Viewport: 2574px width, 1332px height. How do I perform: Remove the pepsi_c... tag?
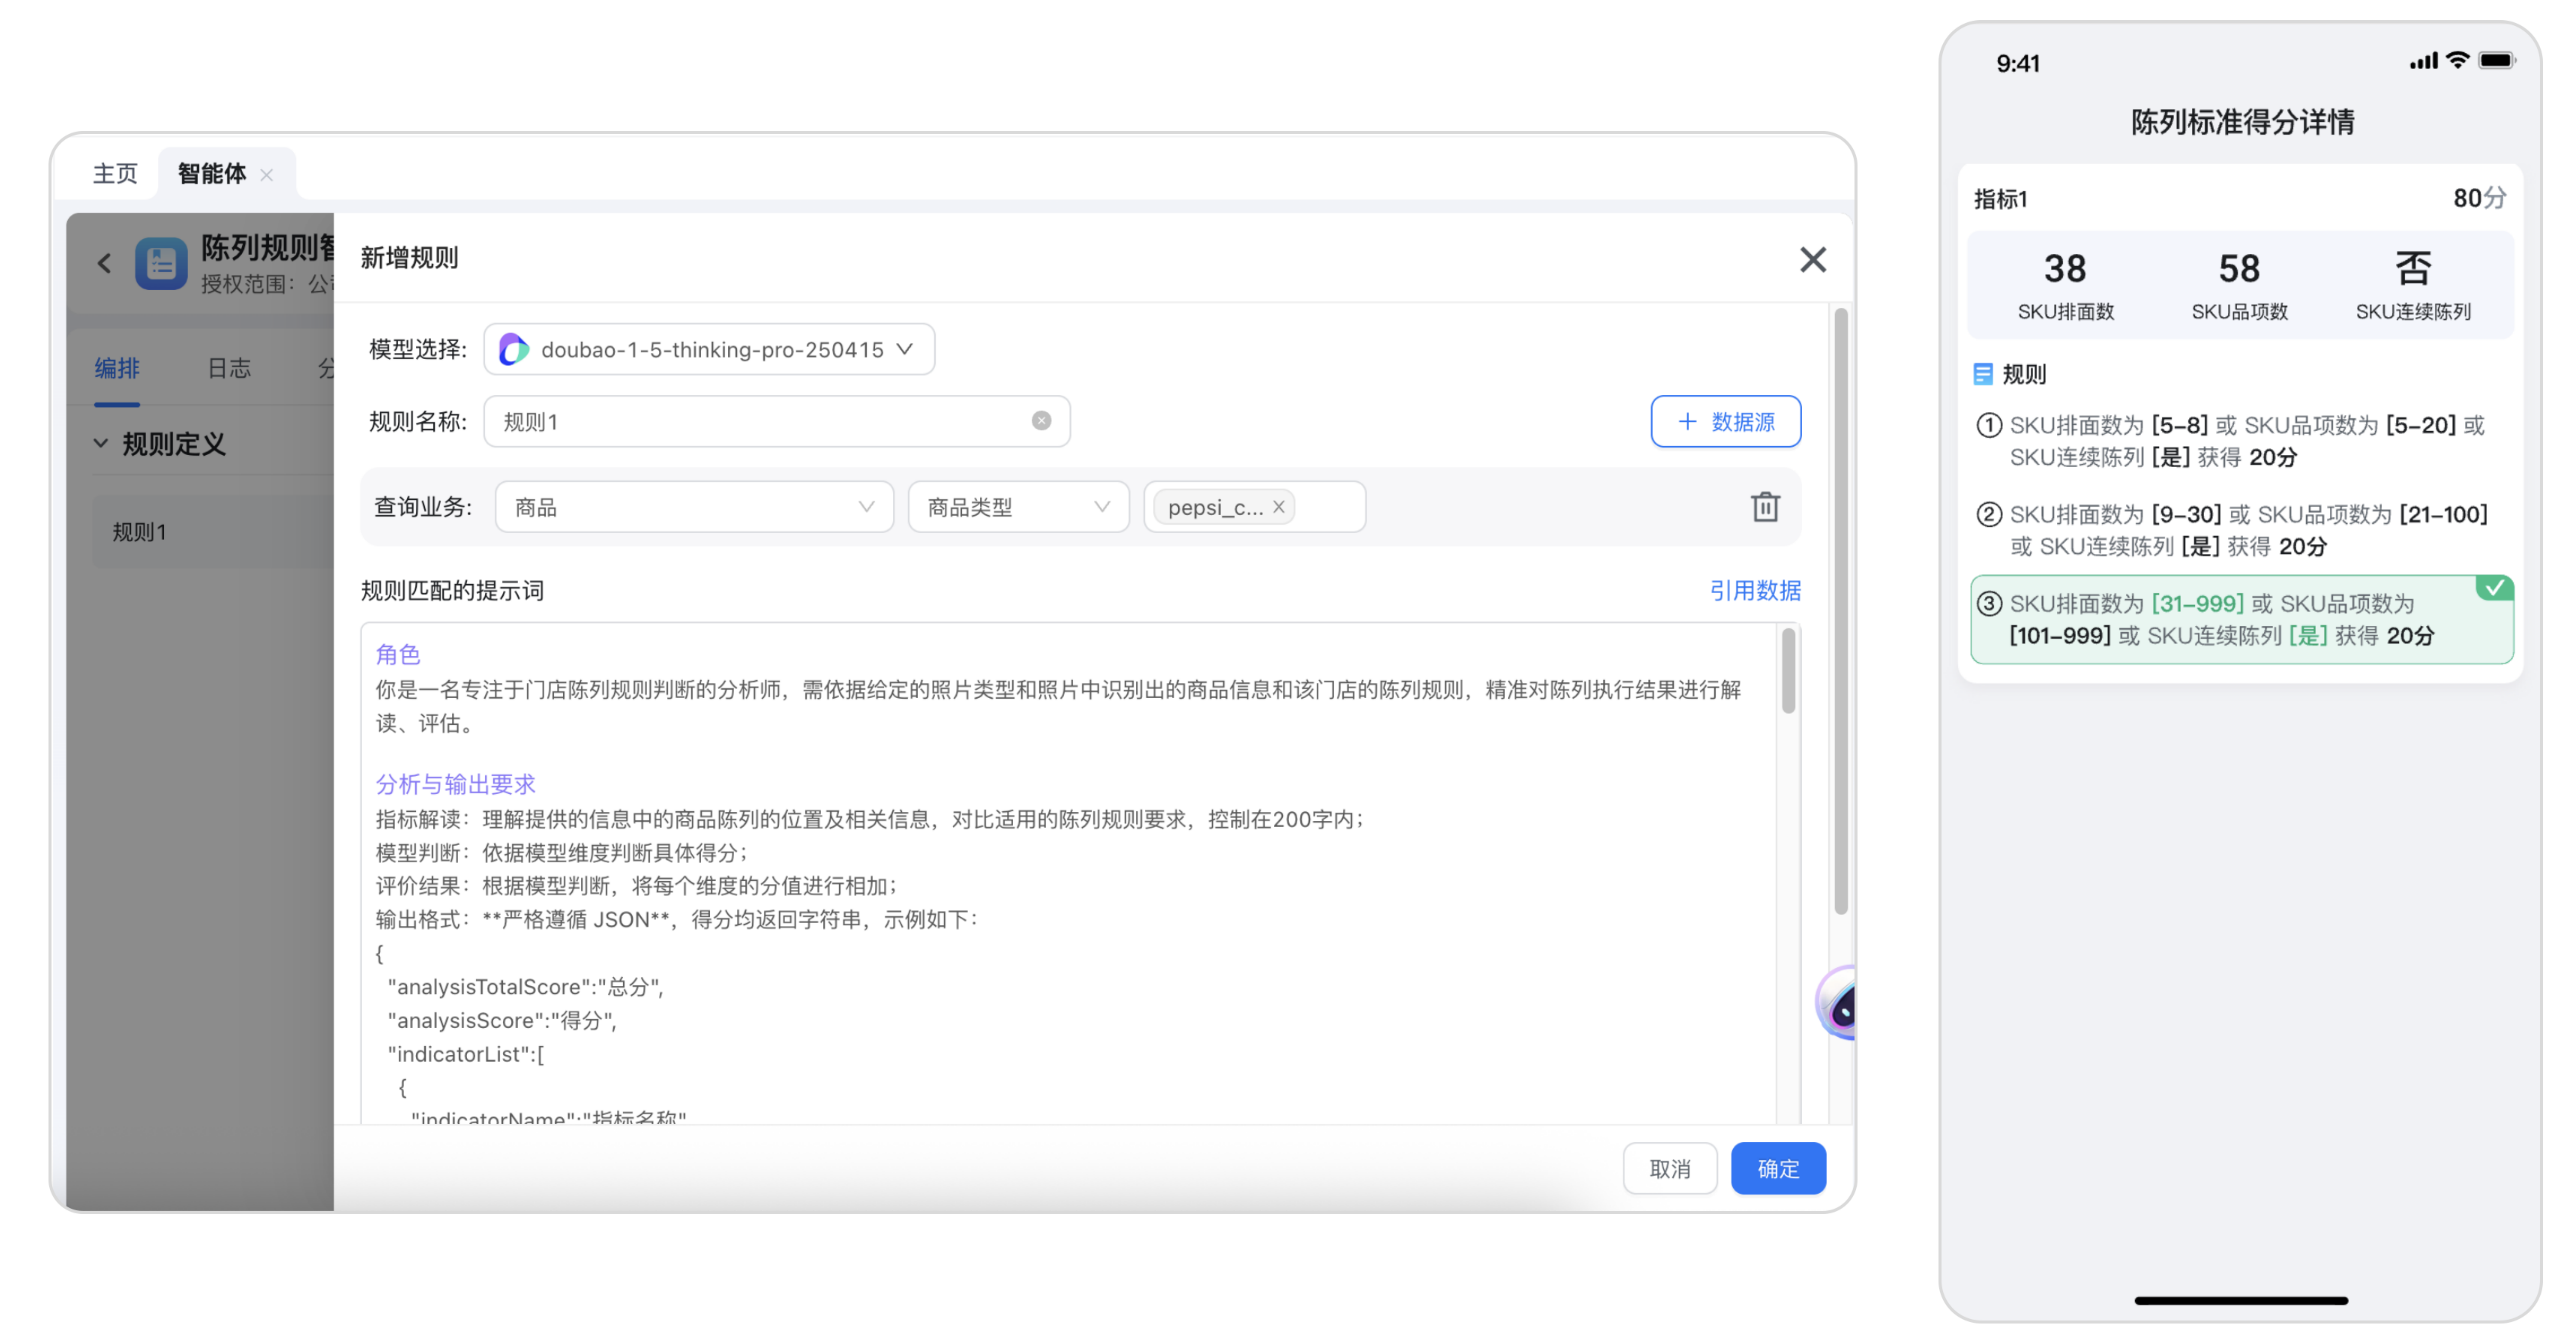(x=1278, y=507)
